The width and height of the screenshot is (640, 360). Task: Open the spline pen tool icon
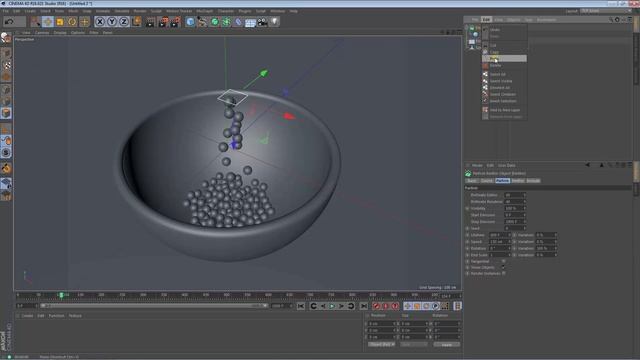click(x=202, y=21)
